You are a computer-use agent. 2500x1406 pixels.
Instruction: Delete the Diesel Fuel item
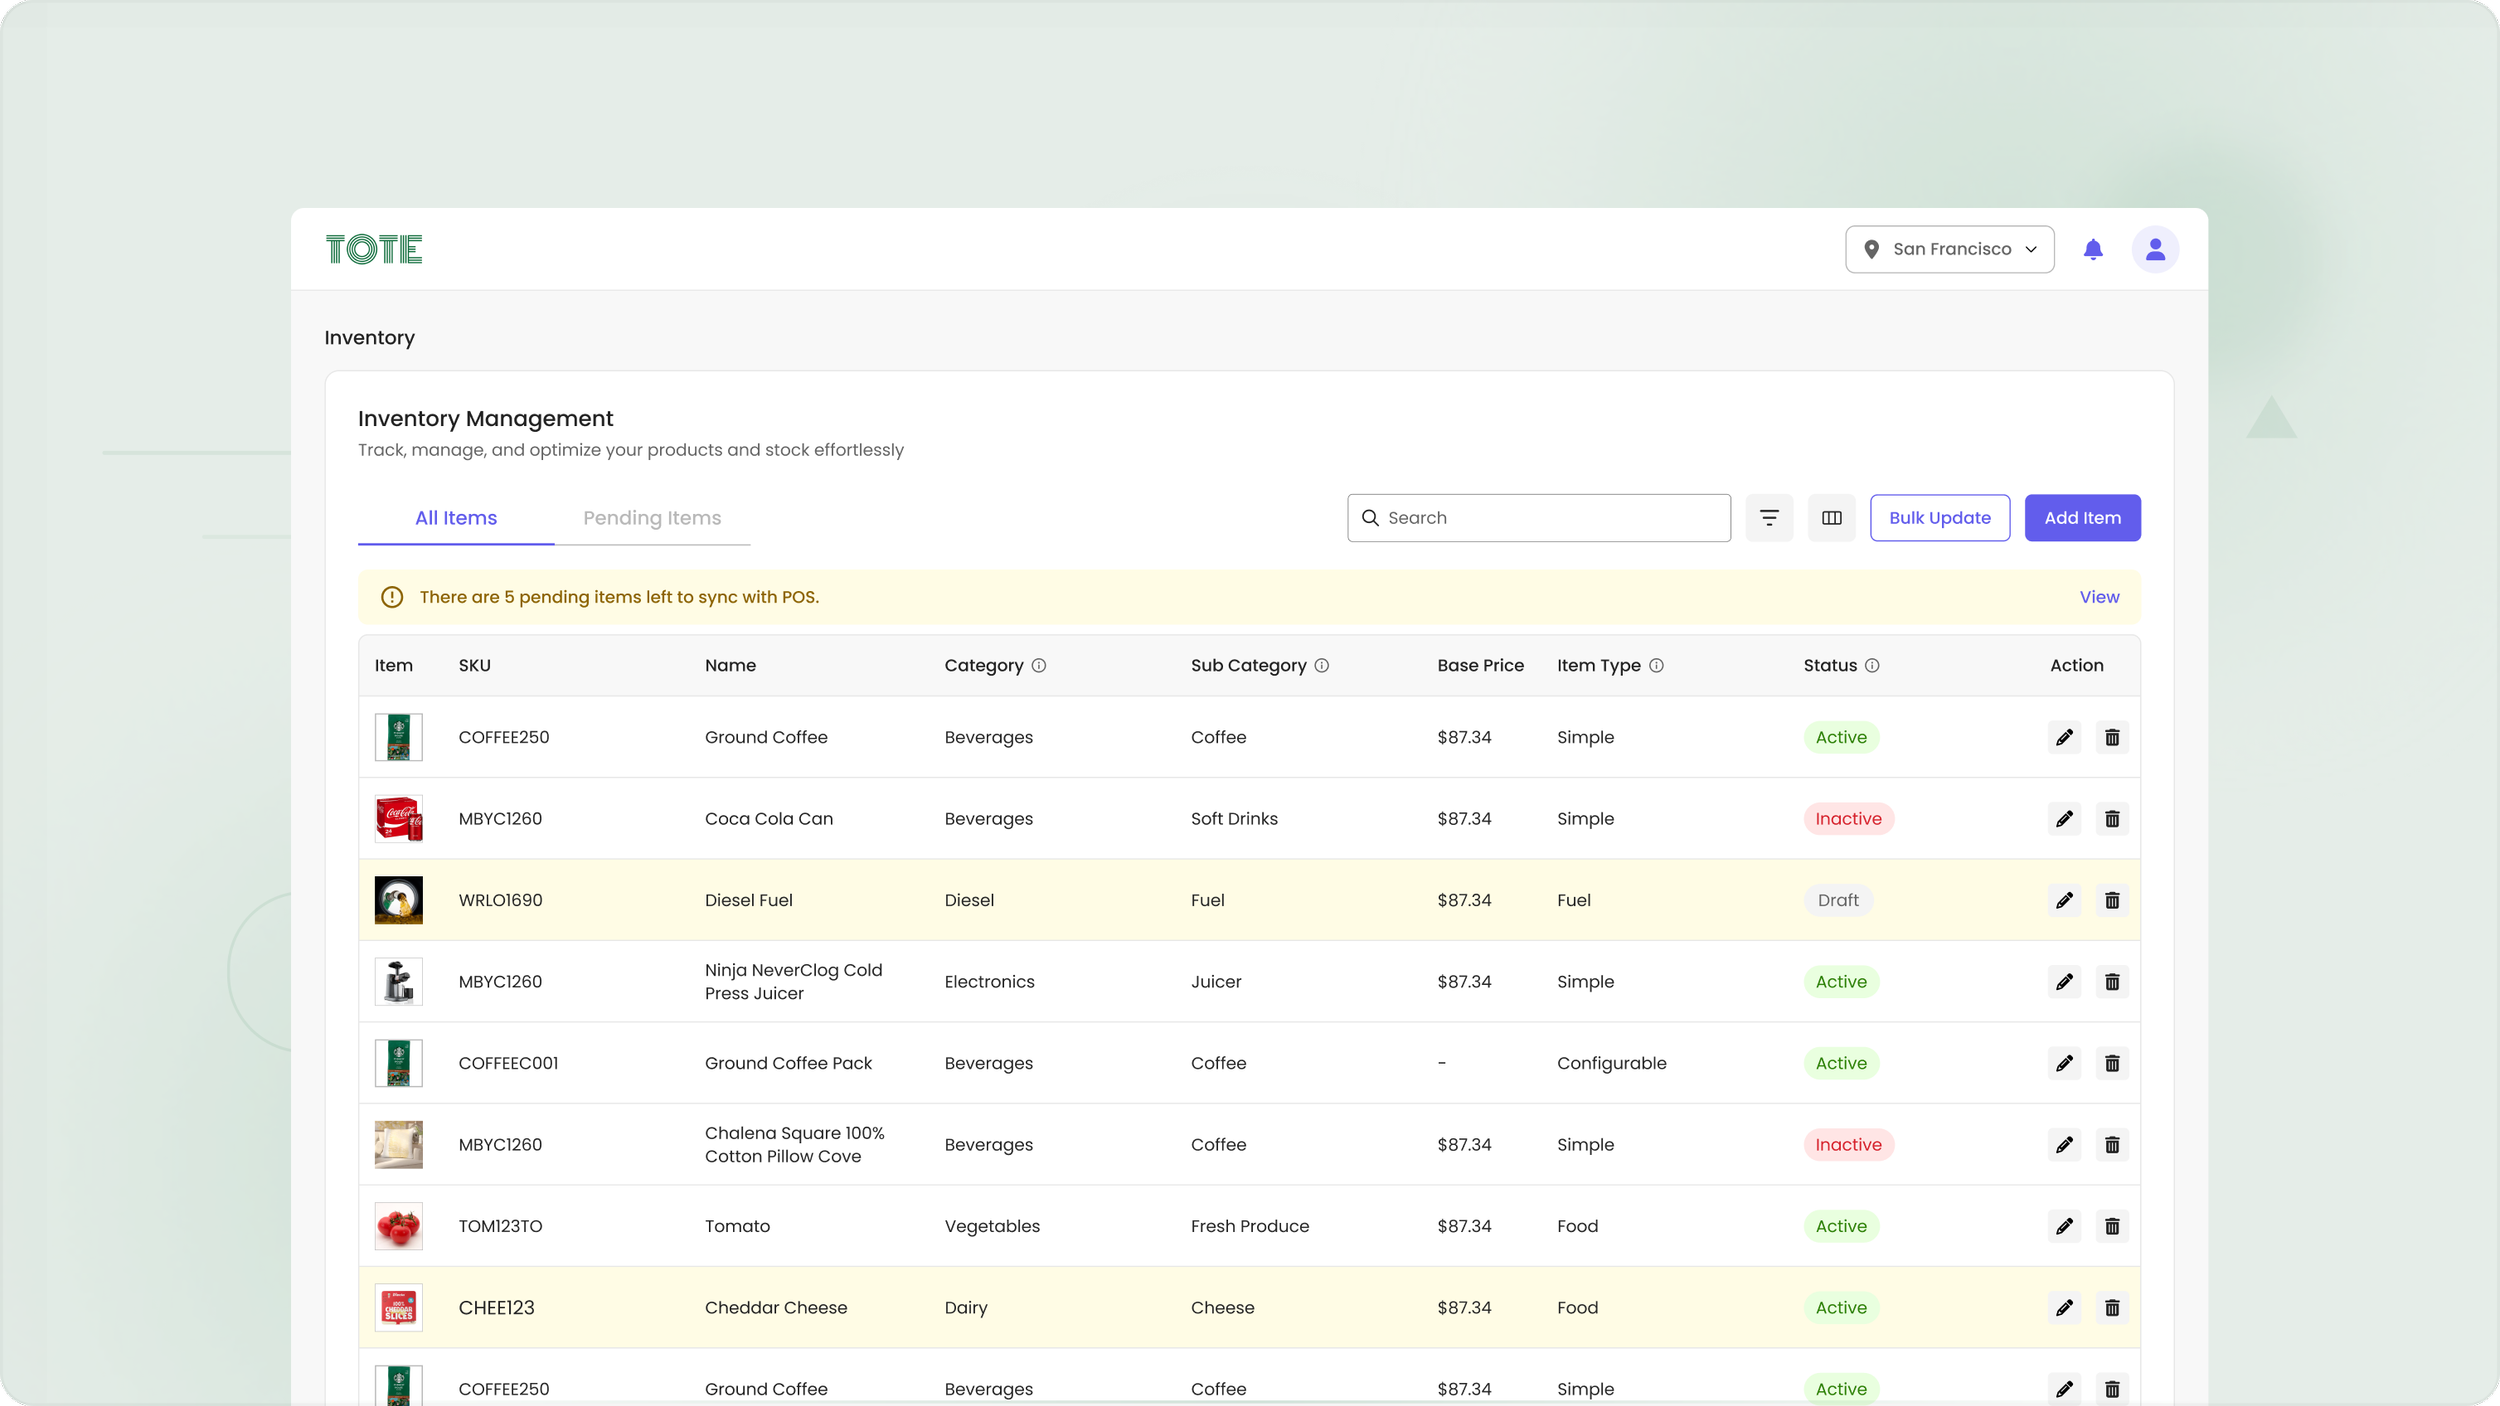tap(2111, 901)
